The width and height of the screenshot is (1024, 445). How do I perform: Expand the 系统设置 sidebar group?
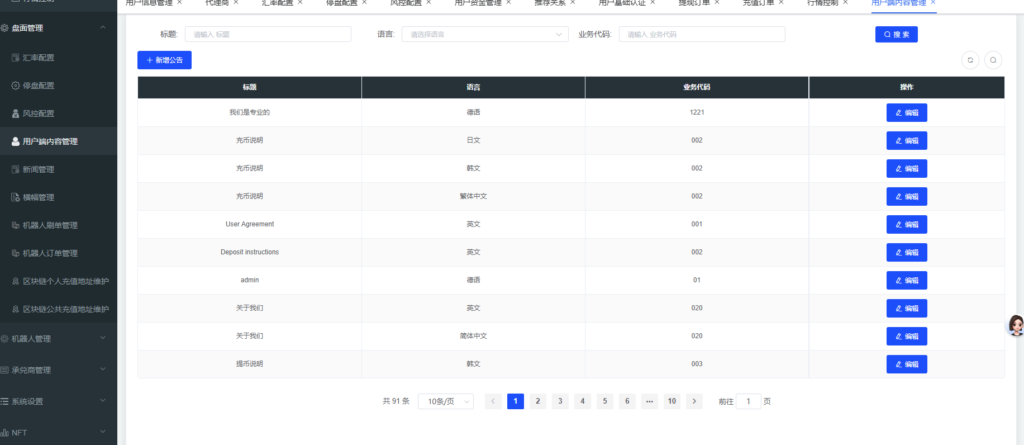coord(59,401)
